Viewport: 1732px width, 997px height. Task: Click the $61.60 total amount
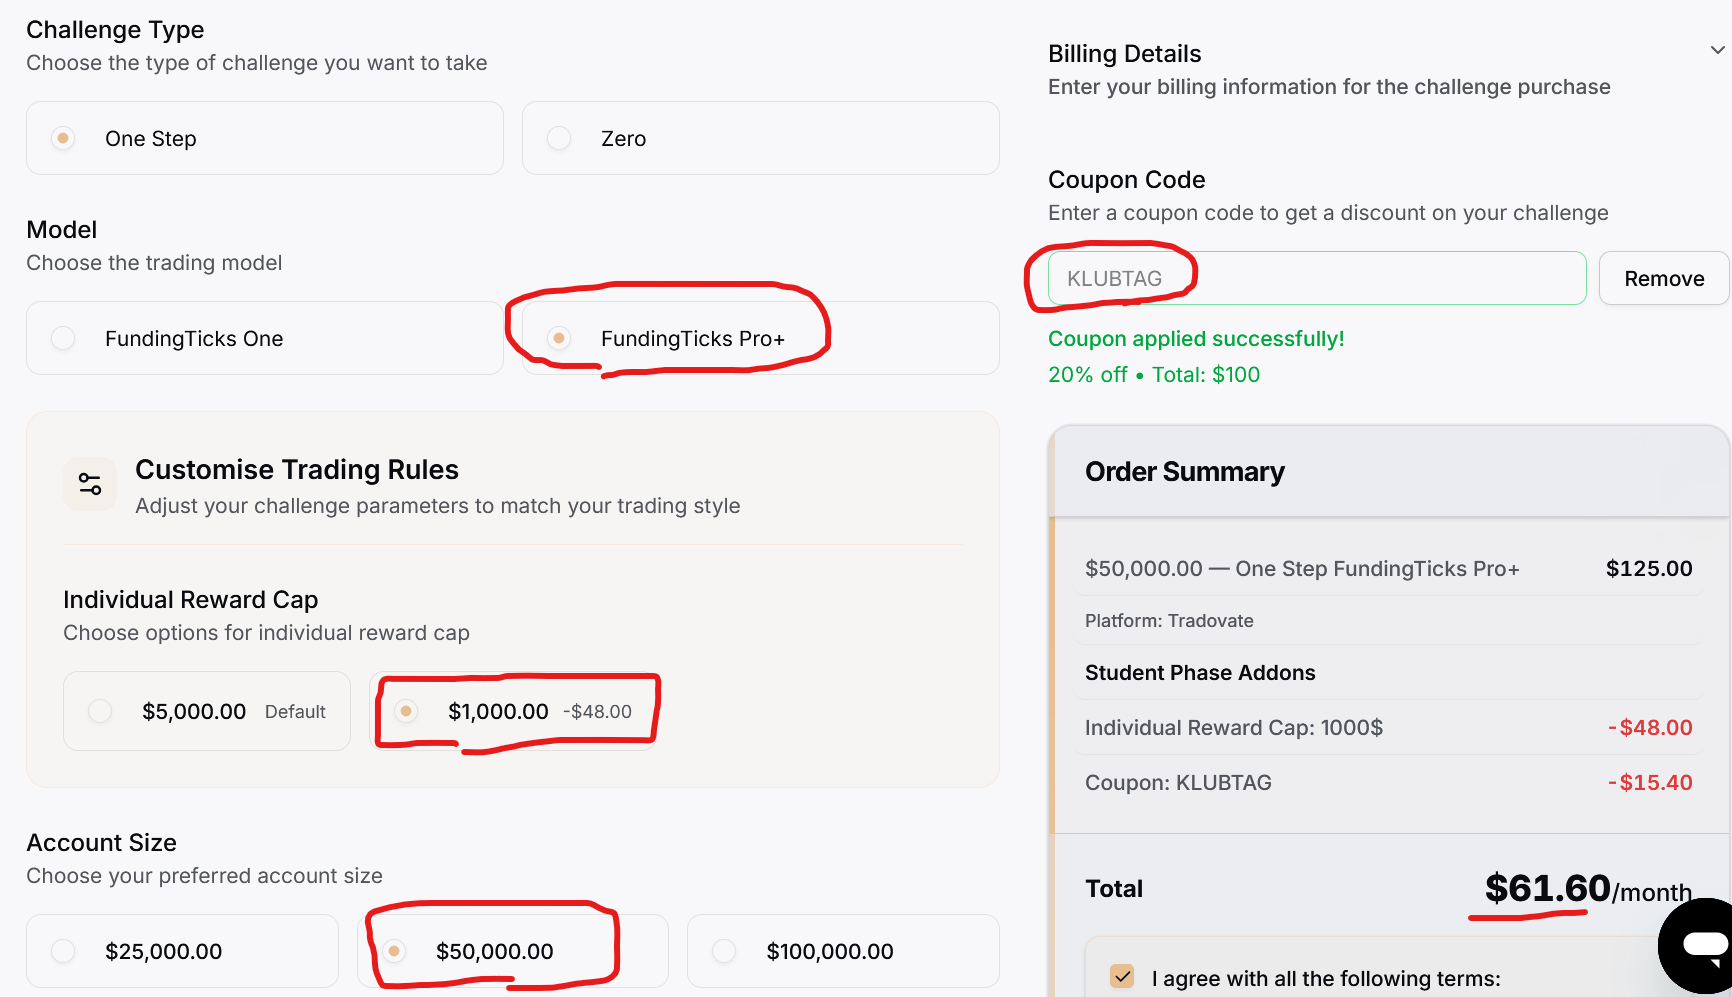(1547, 888)
